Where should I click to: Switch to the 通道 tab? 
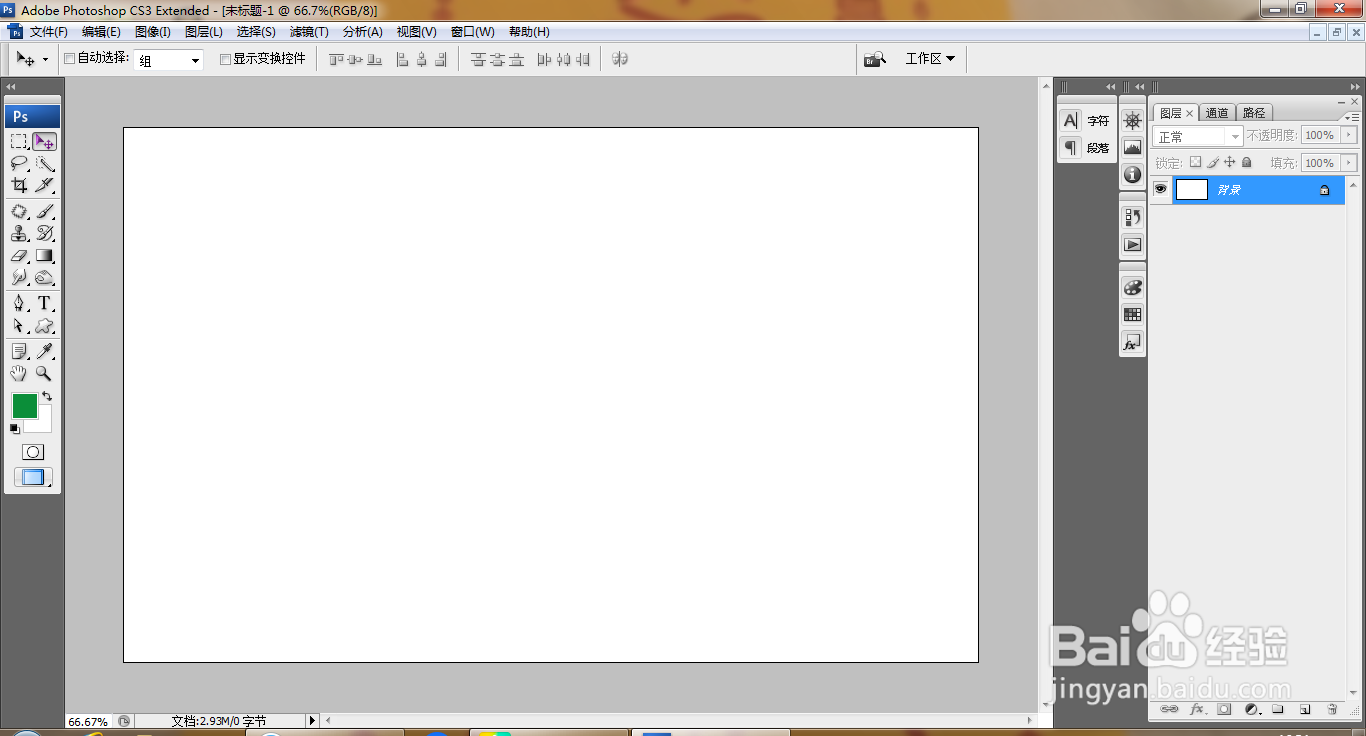1217,113
